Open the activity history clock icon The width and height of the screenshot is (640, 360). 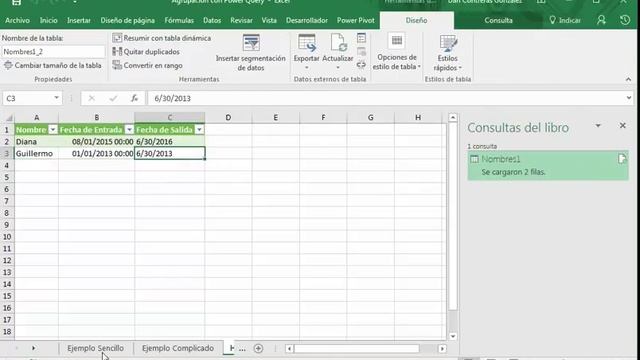pyautogui.click(x=625, y=20)
